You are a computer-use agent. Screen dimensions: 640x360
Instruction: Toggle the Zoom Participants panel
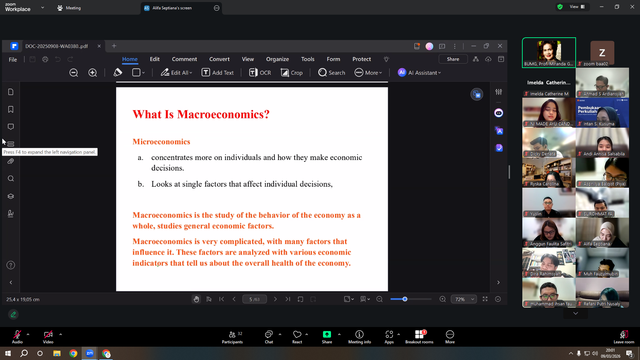pos(232,337)
